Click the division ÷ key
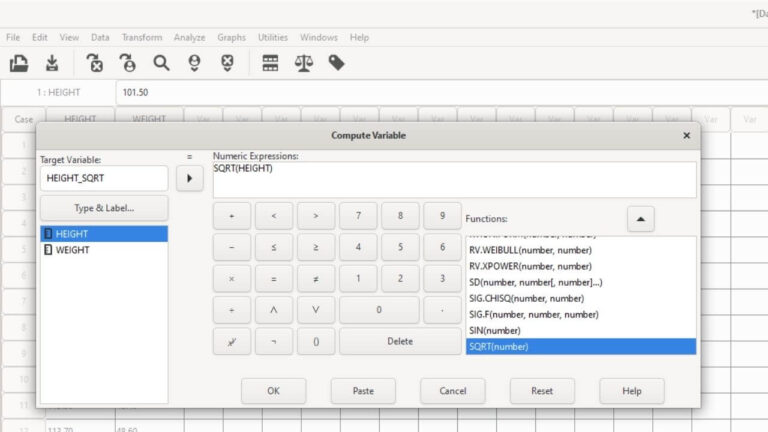Screen dimensions: 768x432 pyautogui.click(x=232, y=310)
